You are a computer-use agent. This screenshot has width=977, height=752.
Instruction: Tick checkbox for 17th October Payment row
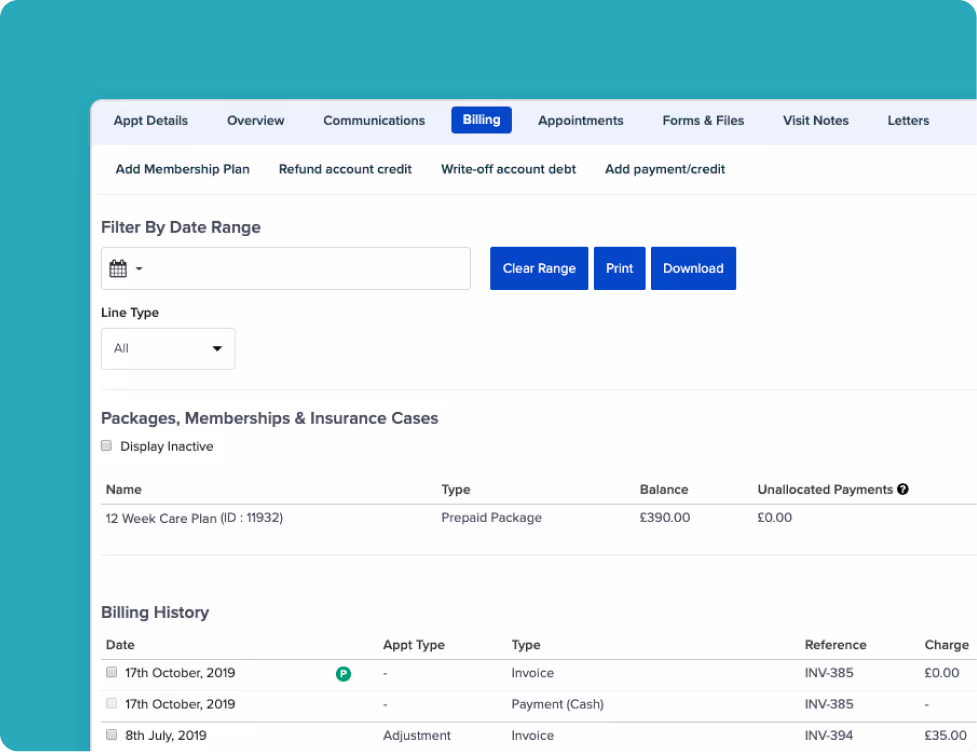pos(112,703)
